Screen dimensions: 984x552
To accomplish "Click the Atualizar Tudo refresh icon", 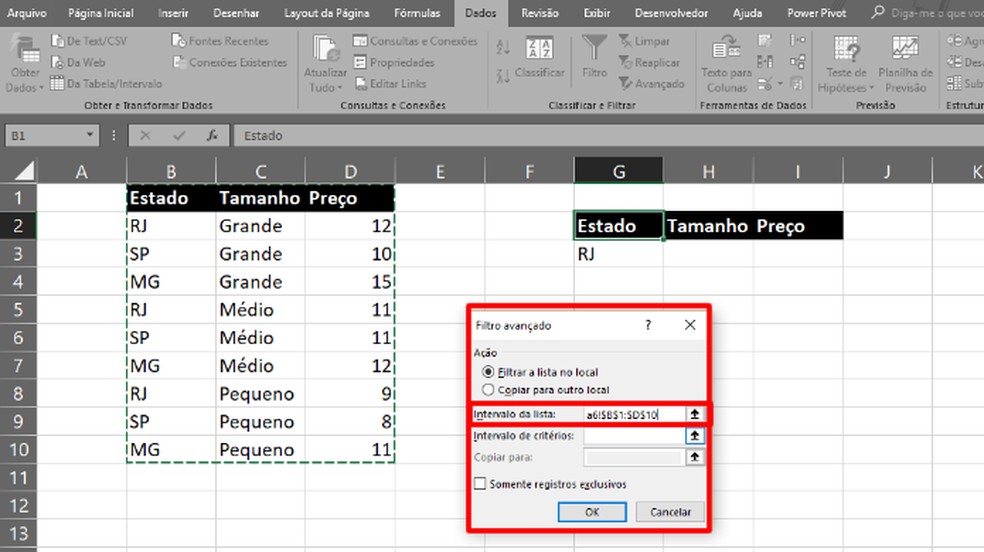I will tap(325, 49).
